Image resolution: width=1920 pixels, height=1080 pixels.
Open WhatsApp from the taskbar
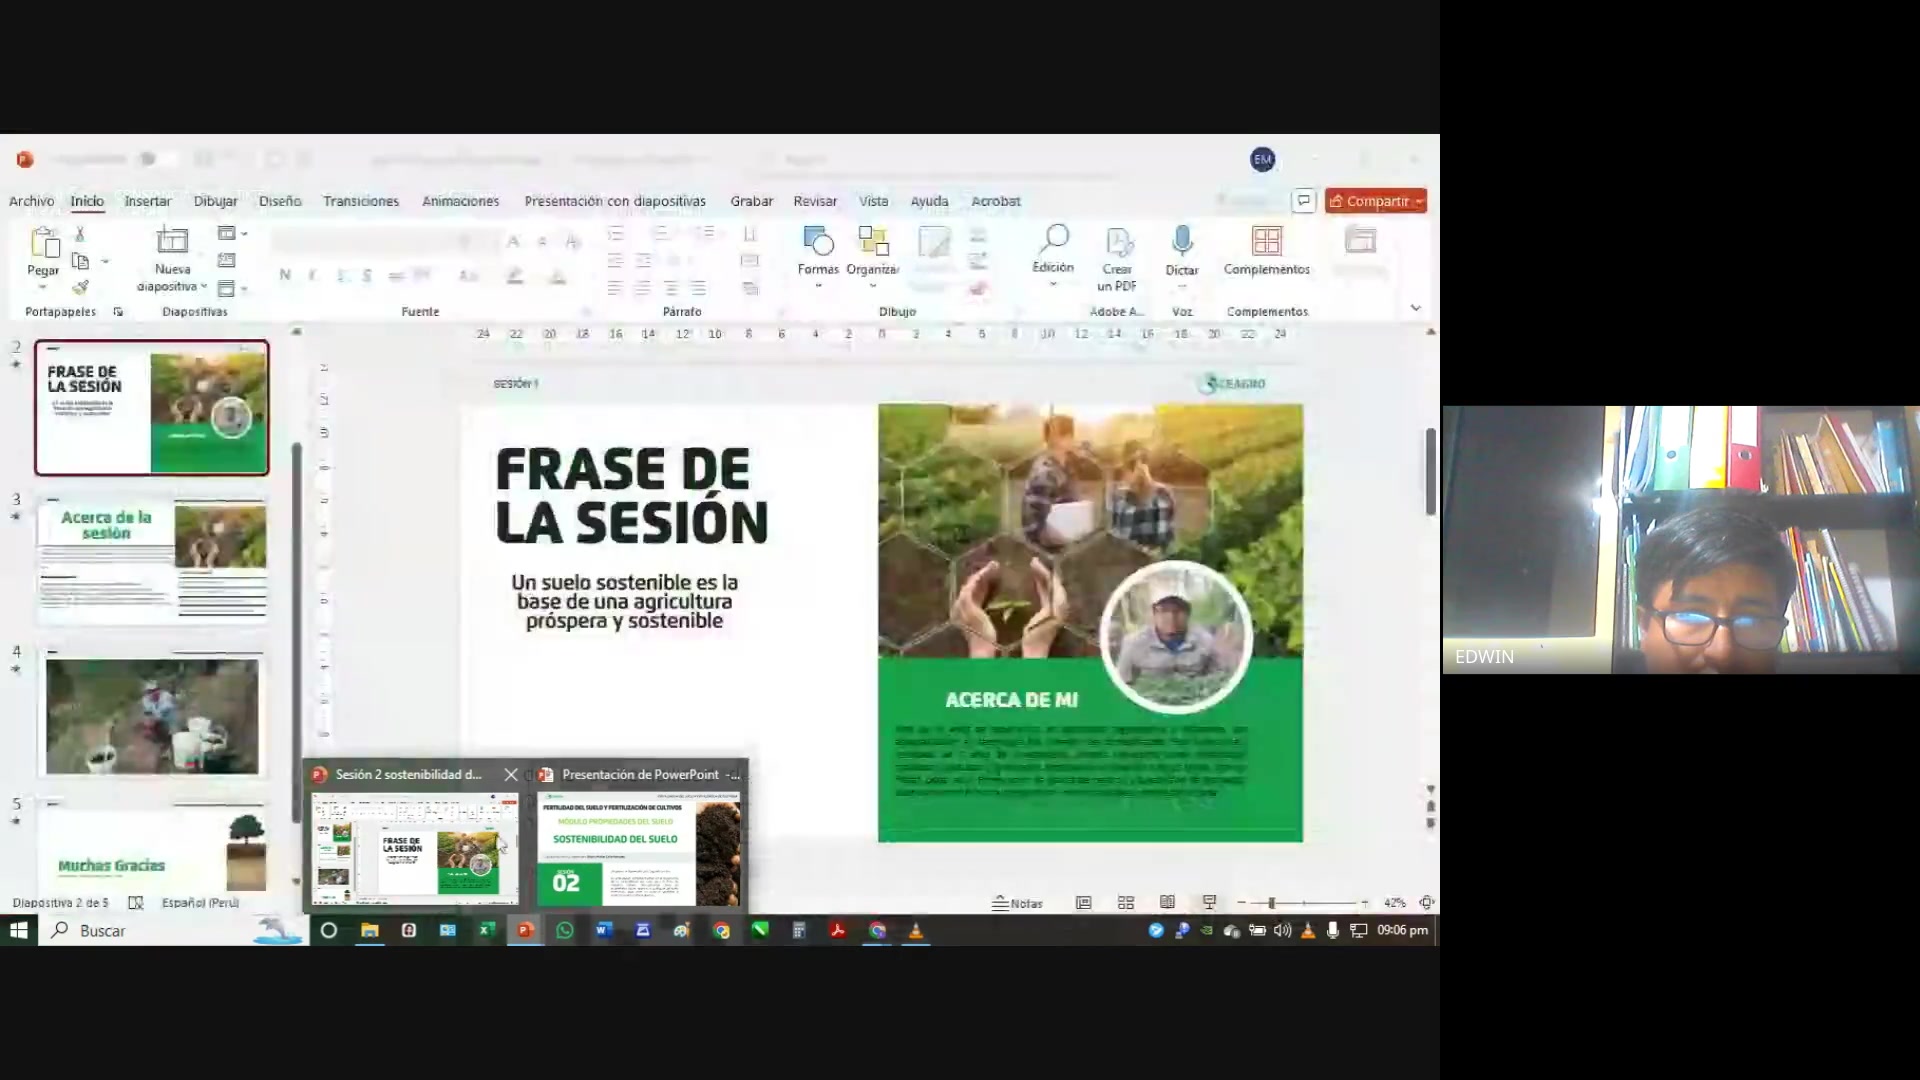565,931
